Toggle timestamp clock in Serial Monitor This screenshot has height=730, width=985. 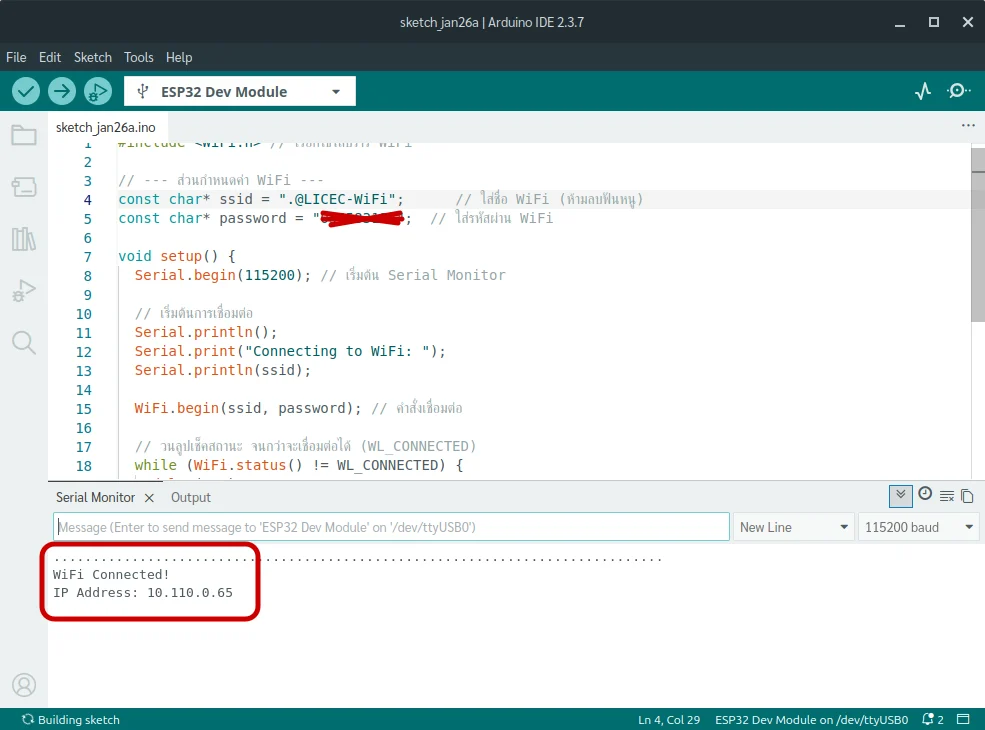925,494
